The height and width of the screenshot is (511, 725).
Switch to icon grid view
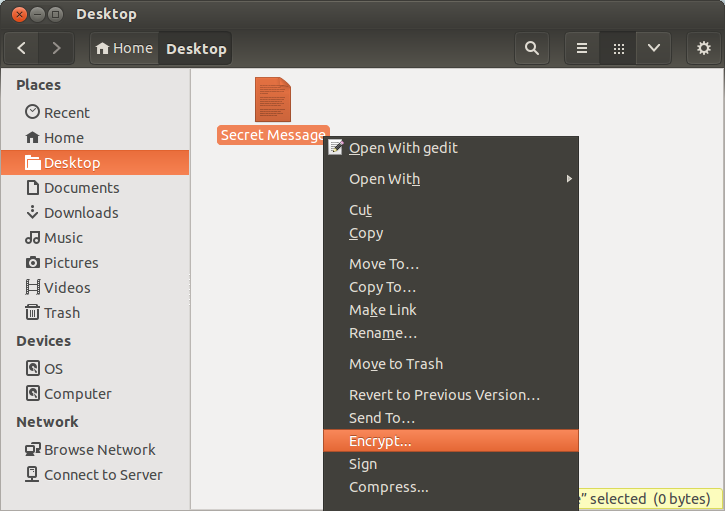coord(618,48)
